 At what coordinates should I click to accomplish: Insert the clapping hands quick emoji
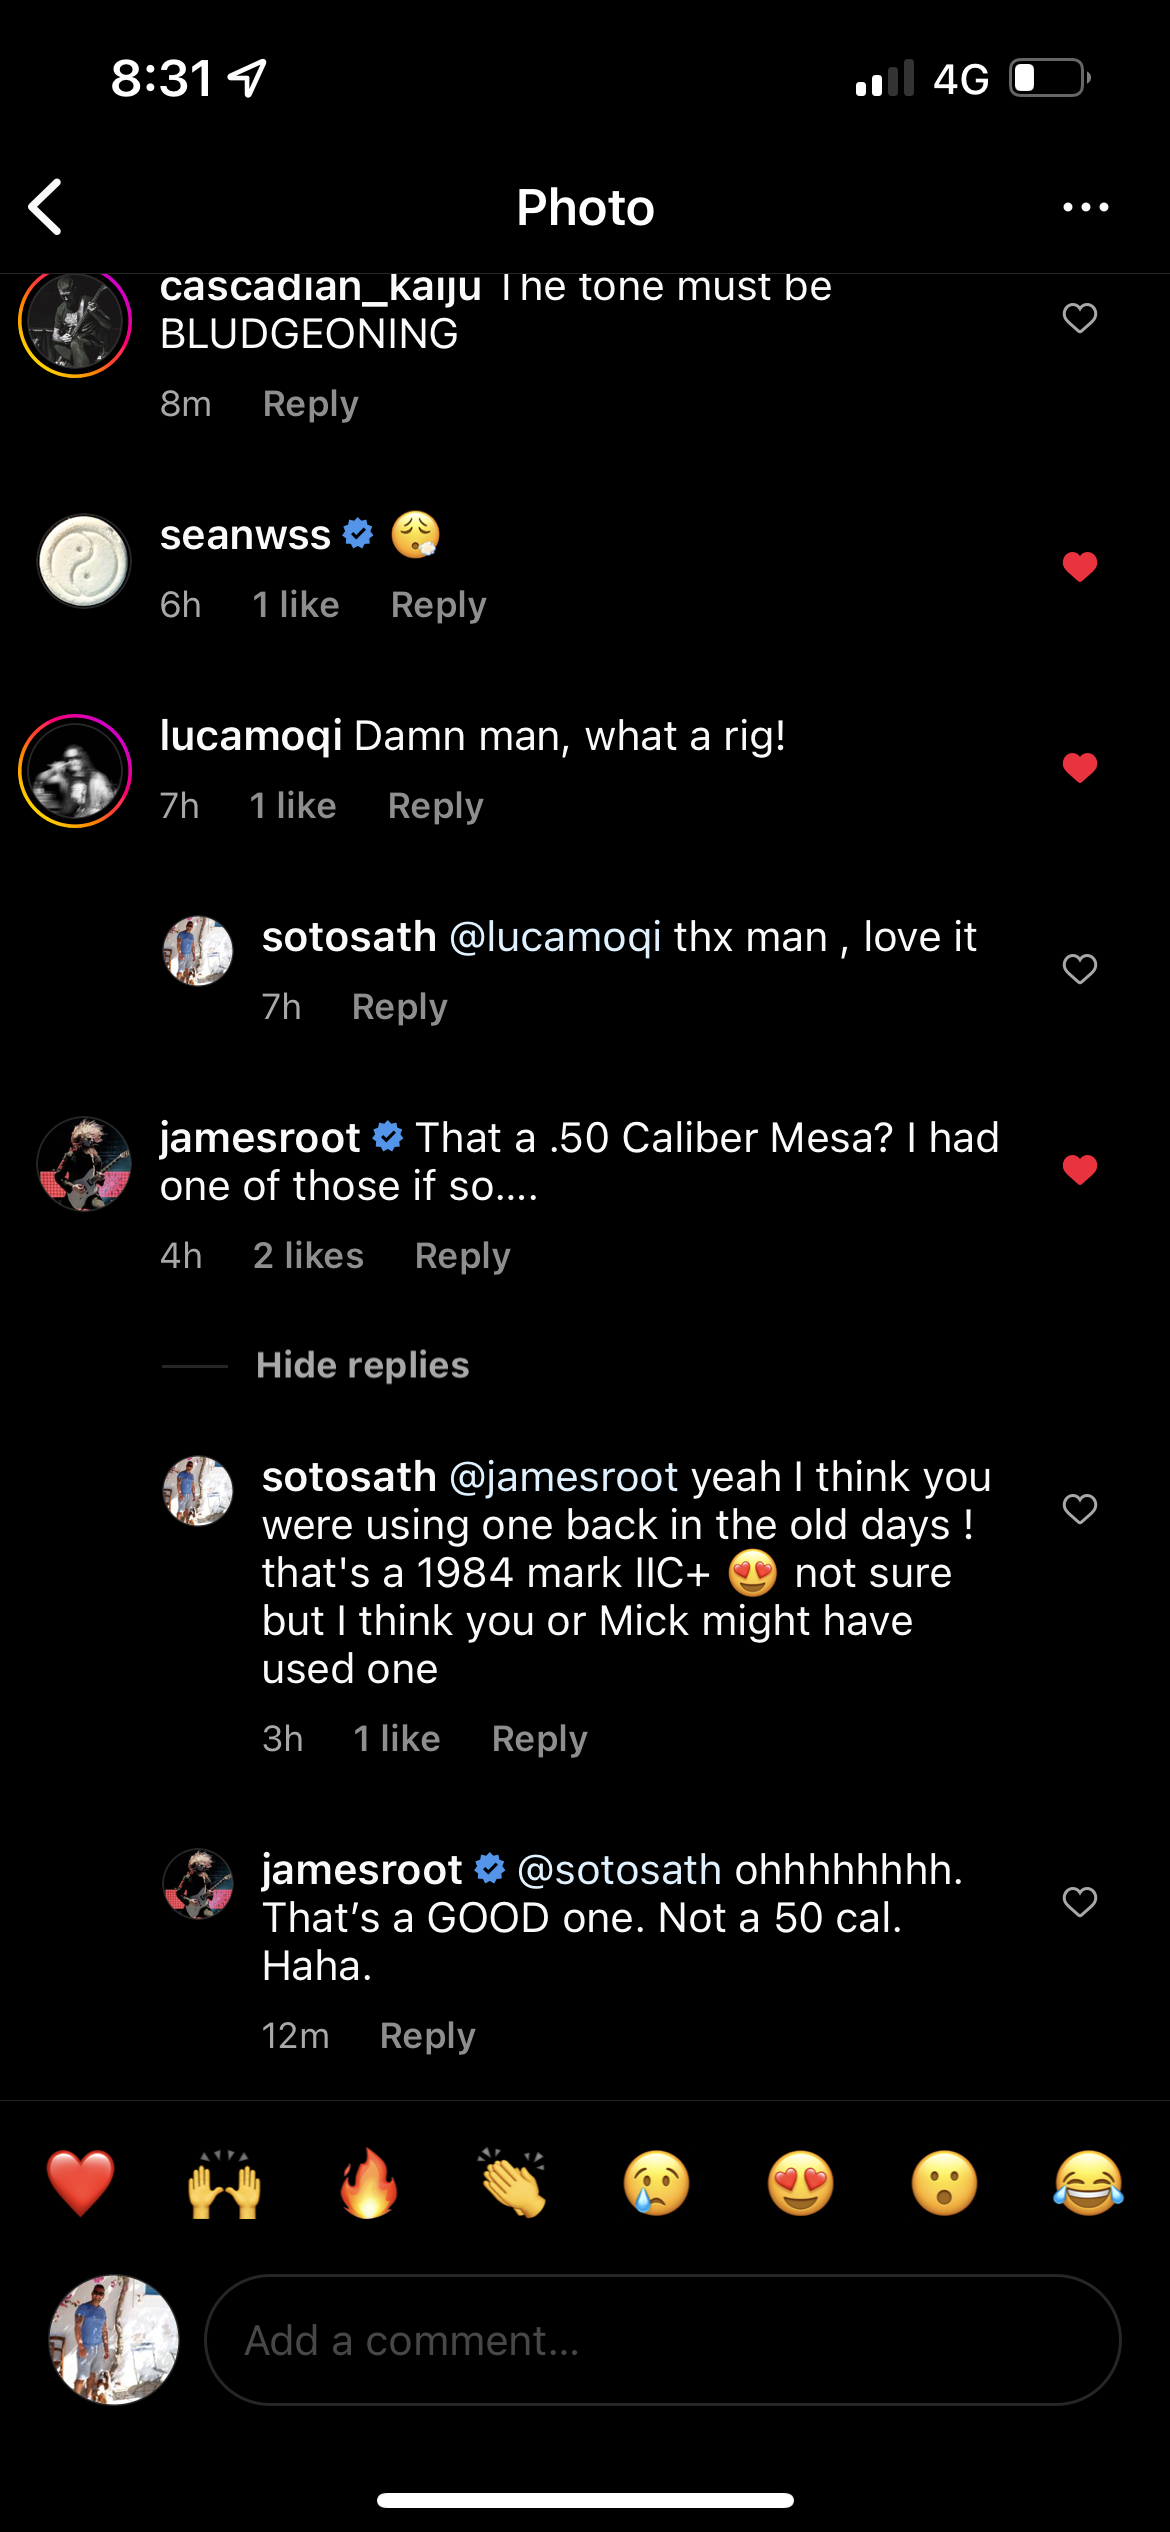click(513, 2183)
